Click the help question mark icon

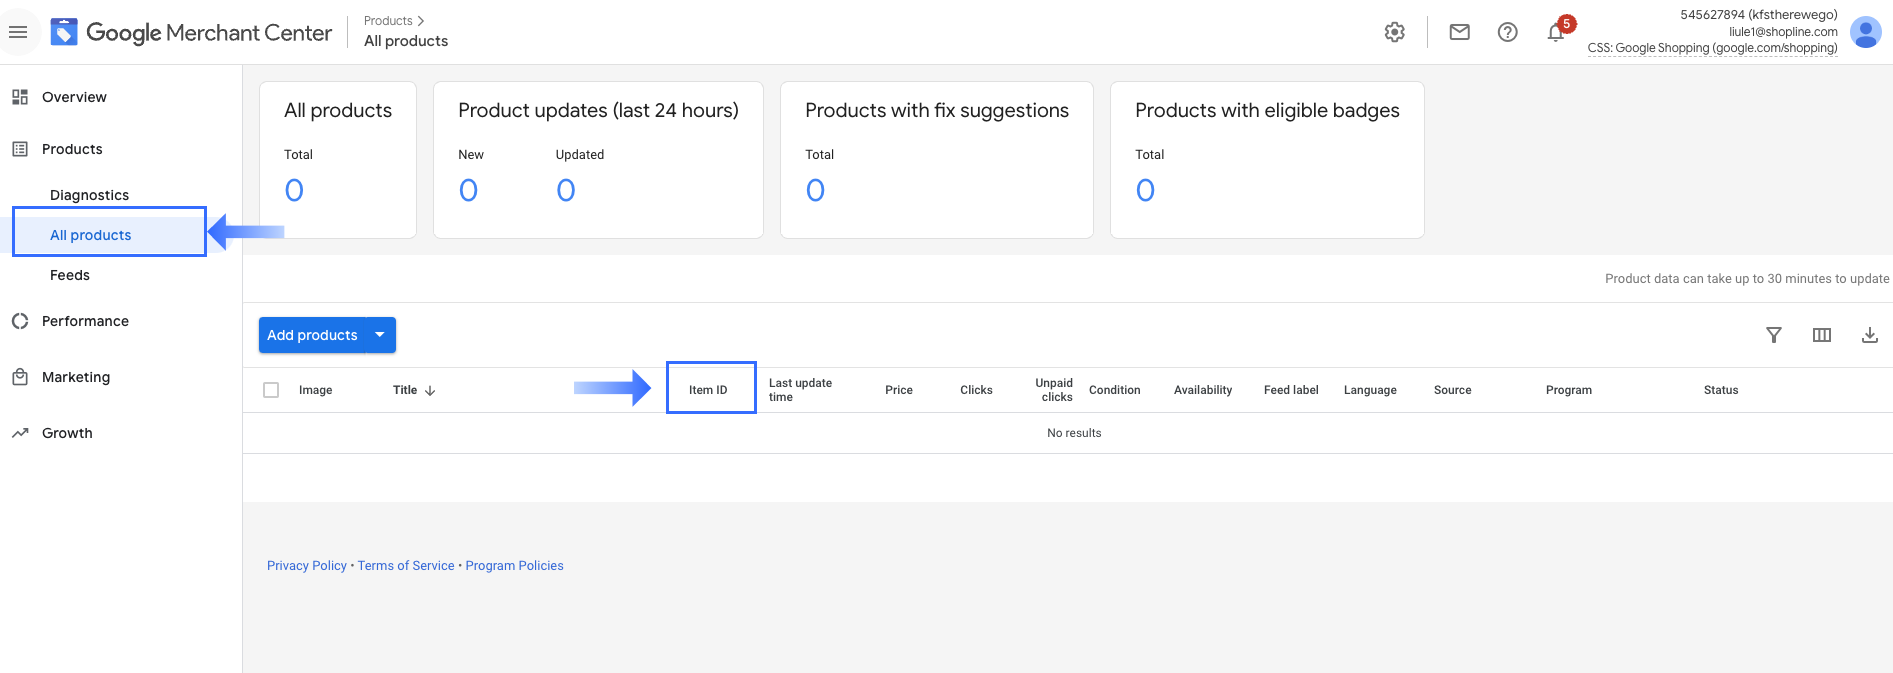click(x=1508, y=32)
